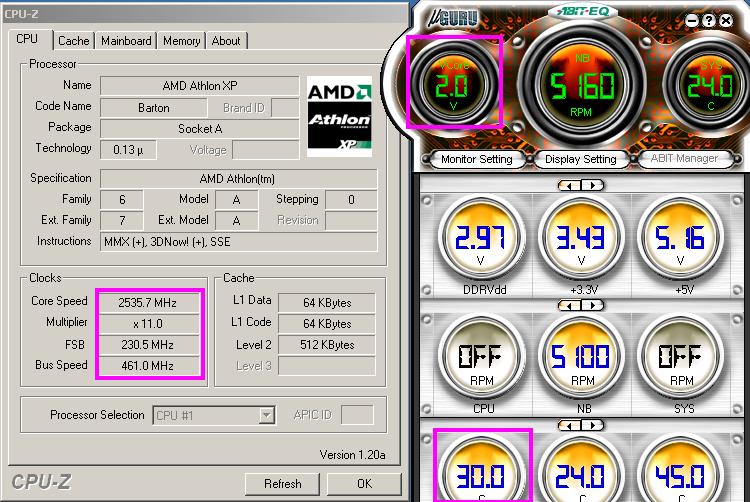Screen dimensions: 750x502
Task: Select the Memory tab
Action: click(x=181, y=41)
